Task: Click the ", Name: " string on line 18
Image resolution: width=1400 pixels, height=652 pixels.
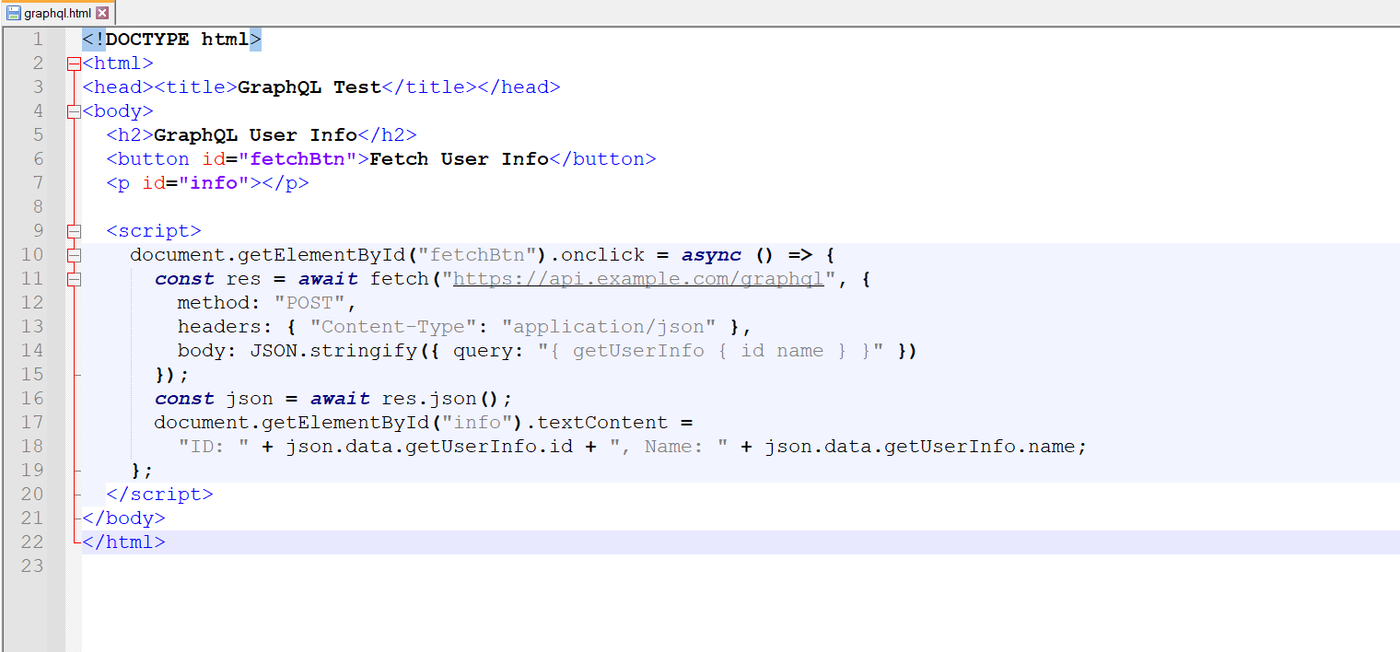Action: coord(669,447)
